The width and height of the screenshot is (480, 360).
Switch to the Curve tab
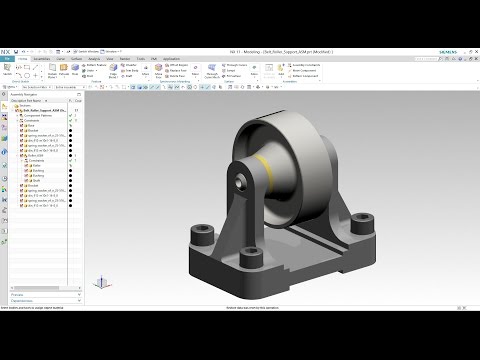61,59
